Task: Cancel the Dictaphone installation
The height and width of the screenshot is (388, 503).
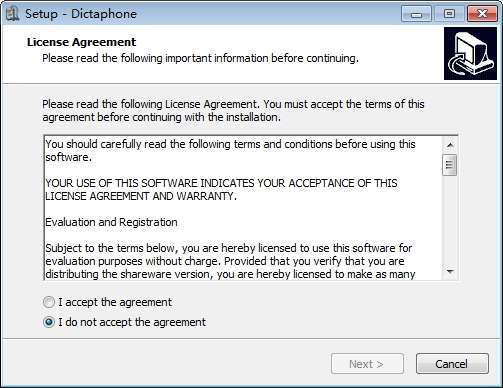Action: pyautogui.click(x=452, y=364)
